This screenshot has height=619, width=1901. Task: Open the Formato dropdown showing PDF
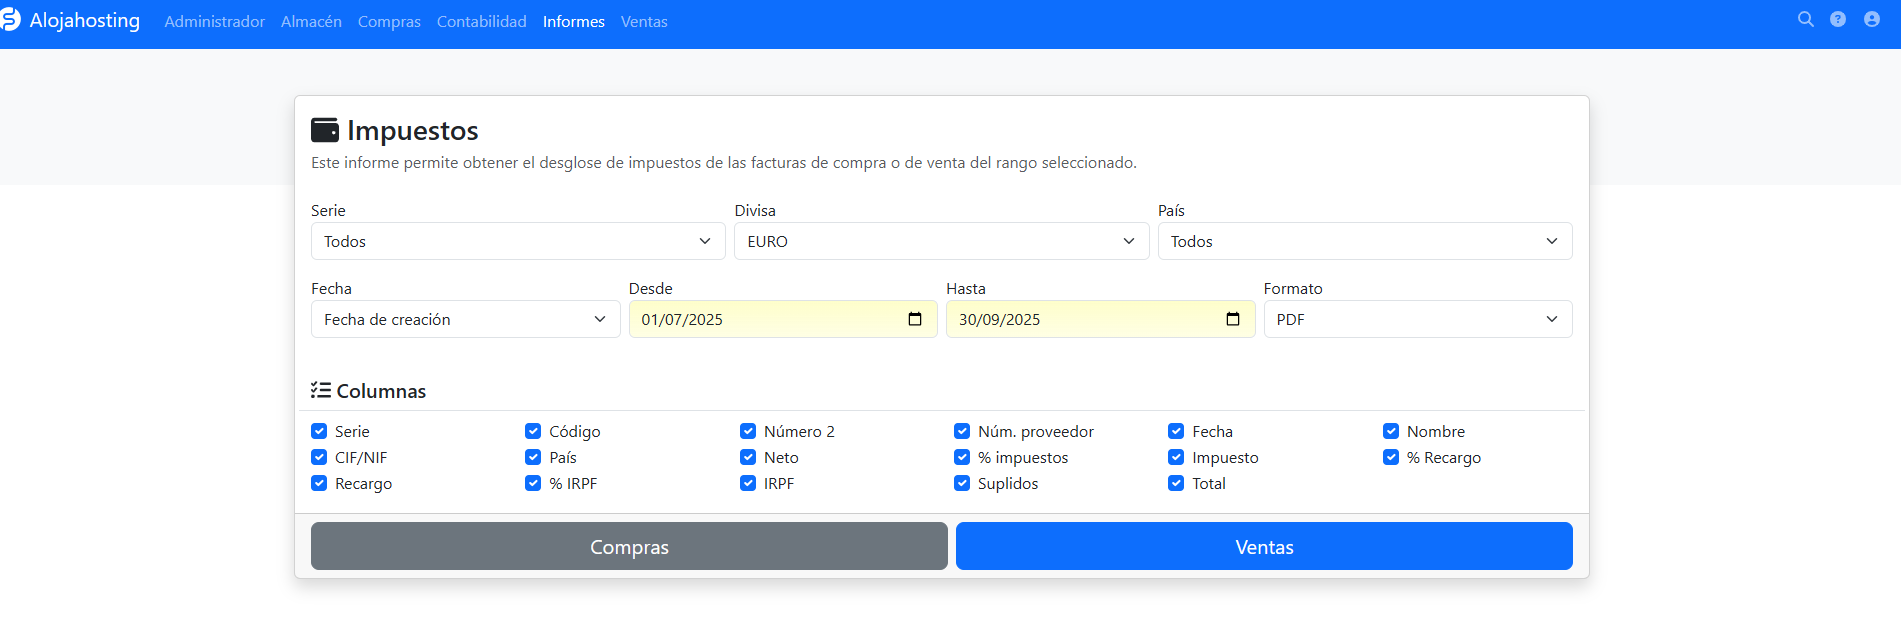1417,319
